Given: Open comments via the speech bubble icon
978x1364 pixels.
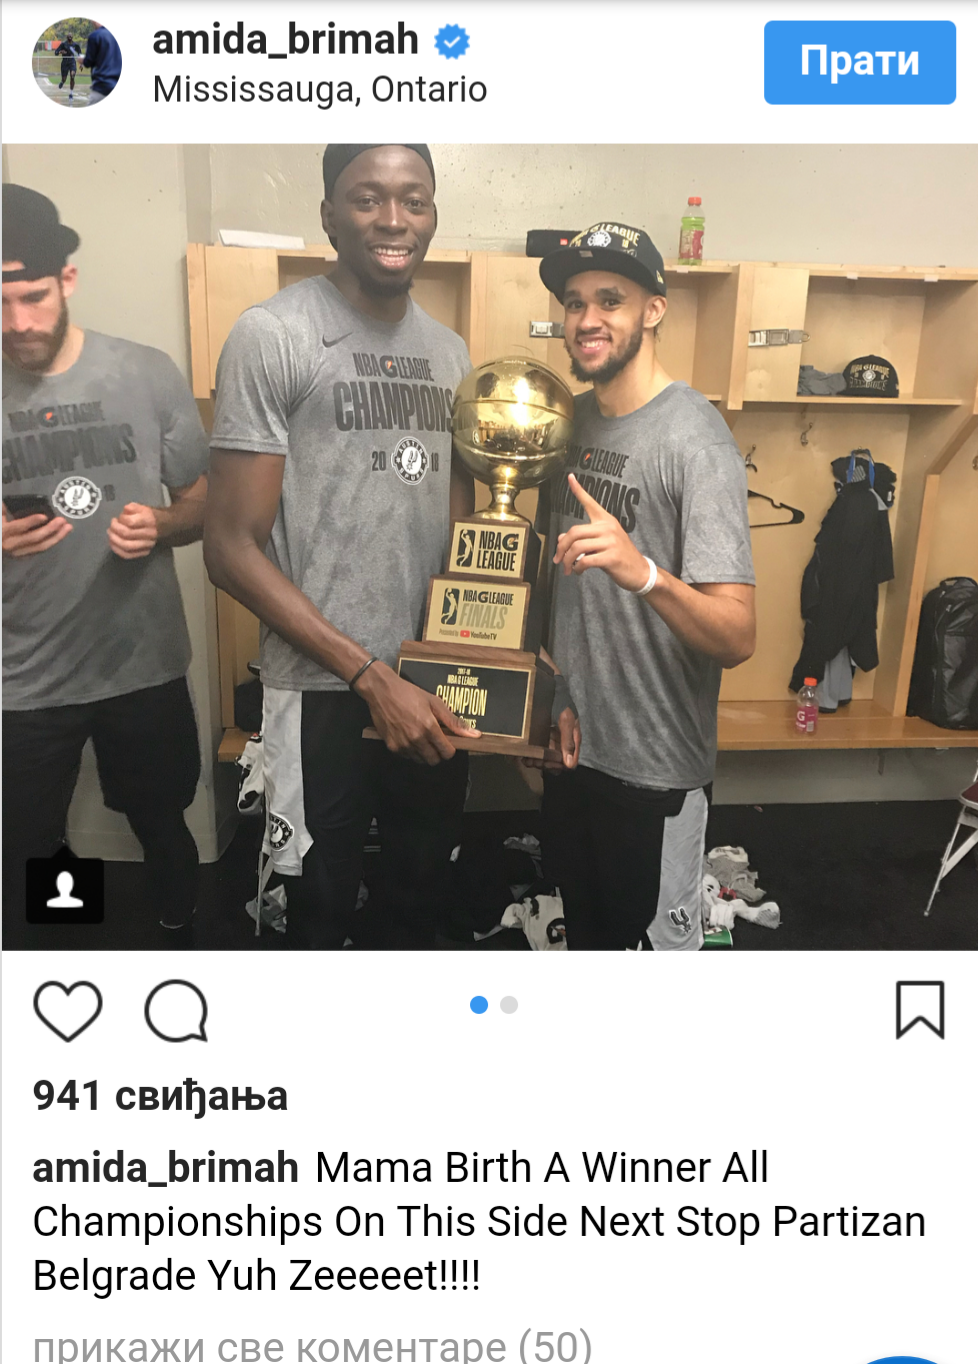Looking at the screenshot, I should pos(176,1011).
